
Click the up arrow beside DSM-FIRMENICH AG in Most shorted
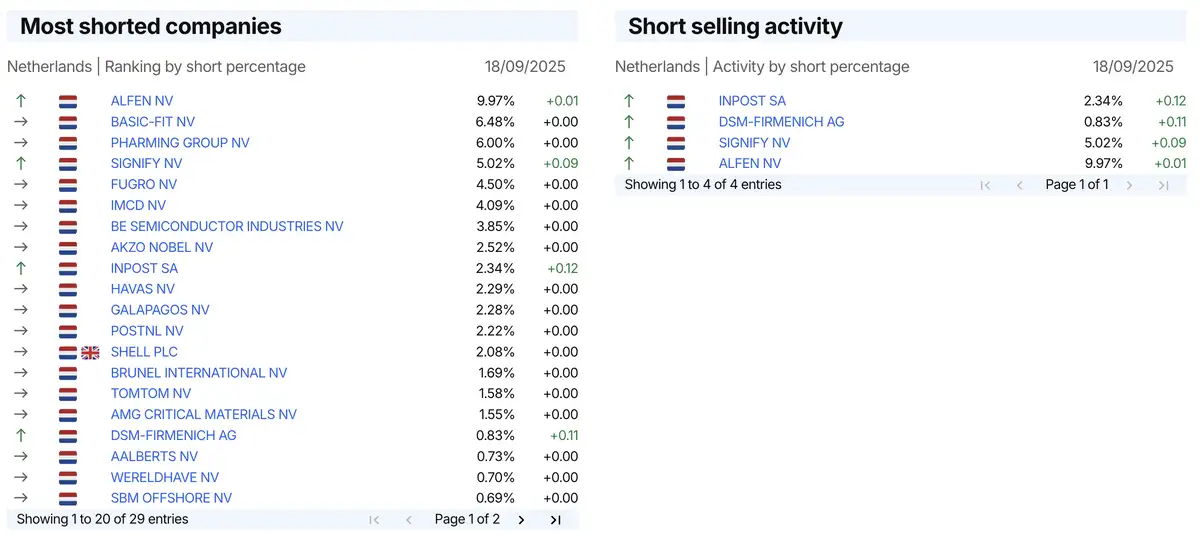[x=21, y=437]
